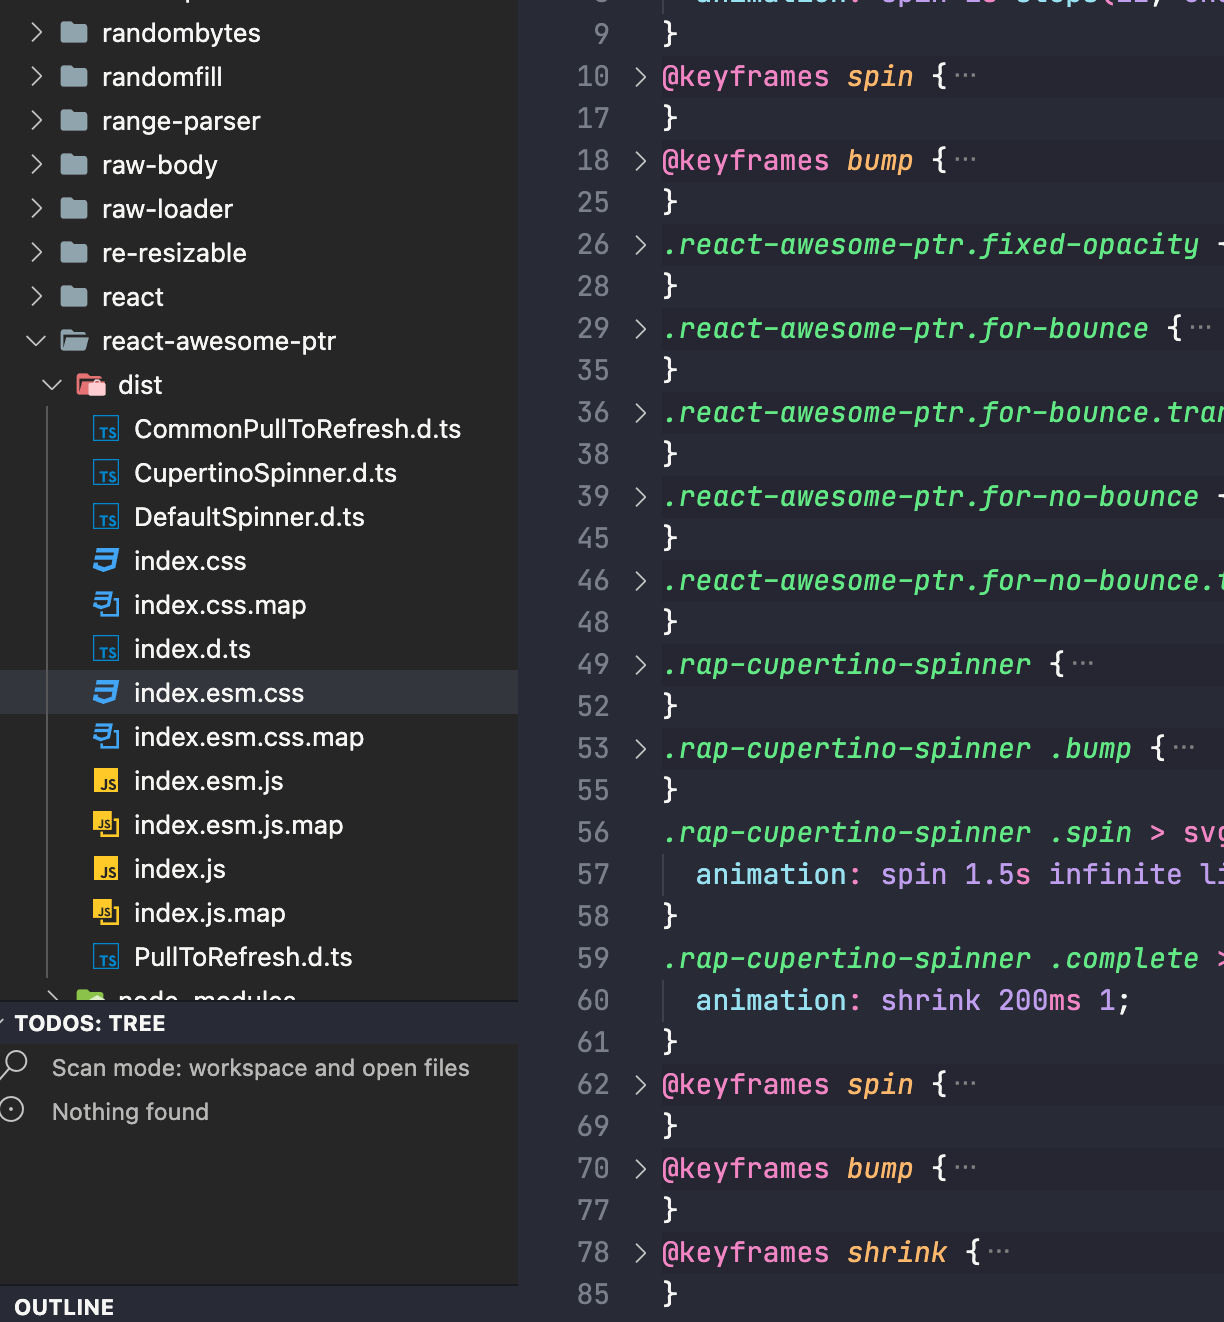Click the JS map icon next to index.js.map
The width and height of the screenshot is (1224, 1322).
point(106,913)
